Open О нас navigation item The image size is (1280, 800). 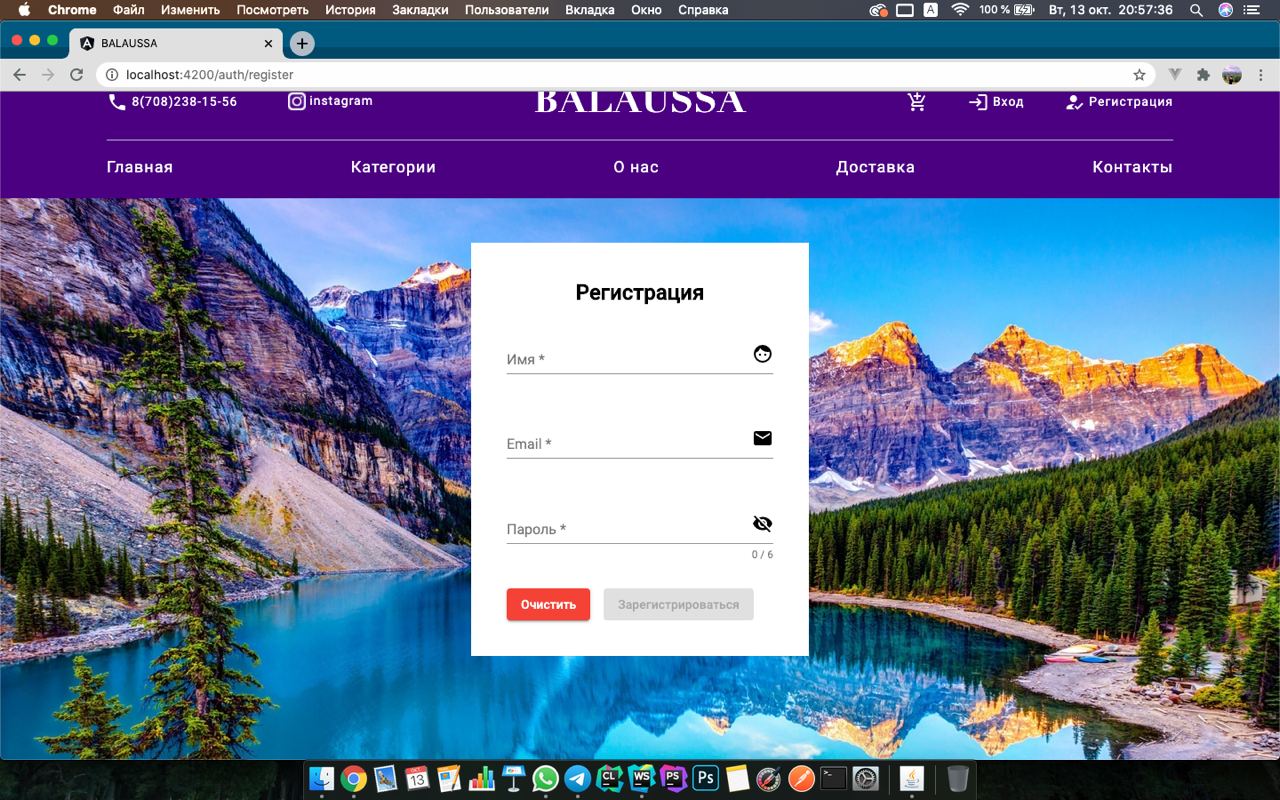click(x=636, y=167)
